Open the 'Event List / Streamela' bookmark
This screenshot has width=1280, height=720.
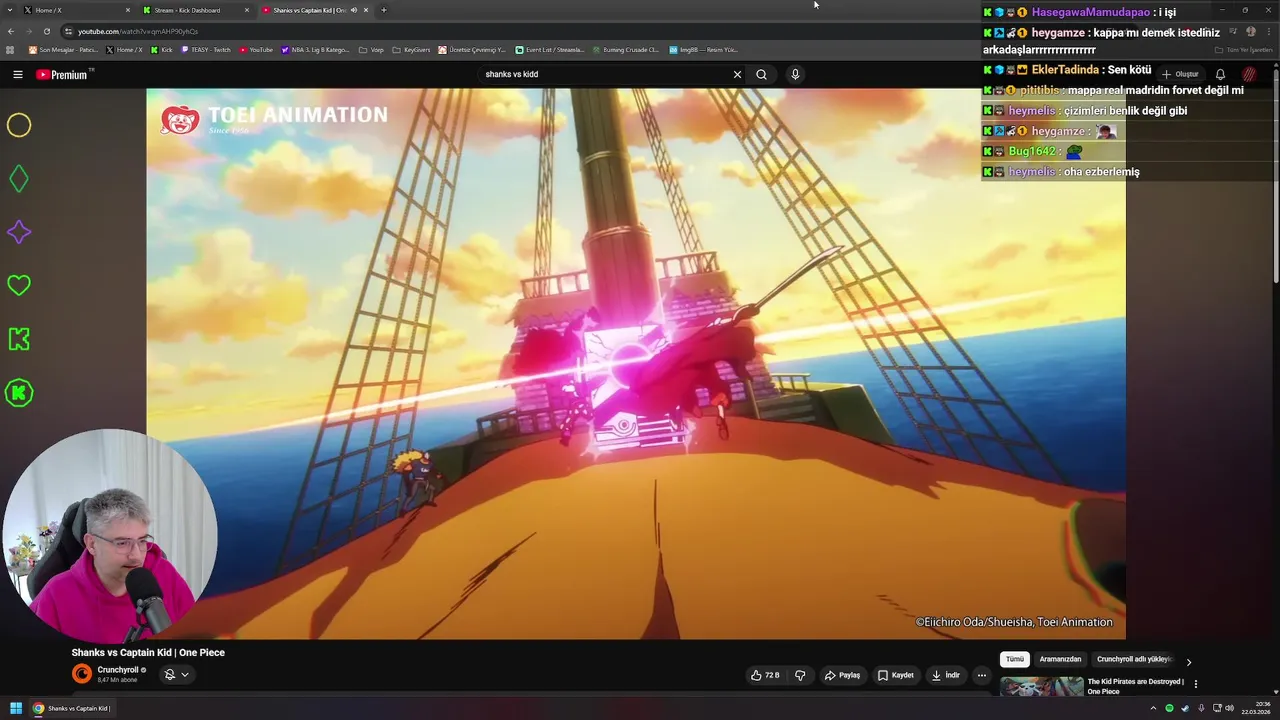pos(550,49)
